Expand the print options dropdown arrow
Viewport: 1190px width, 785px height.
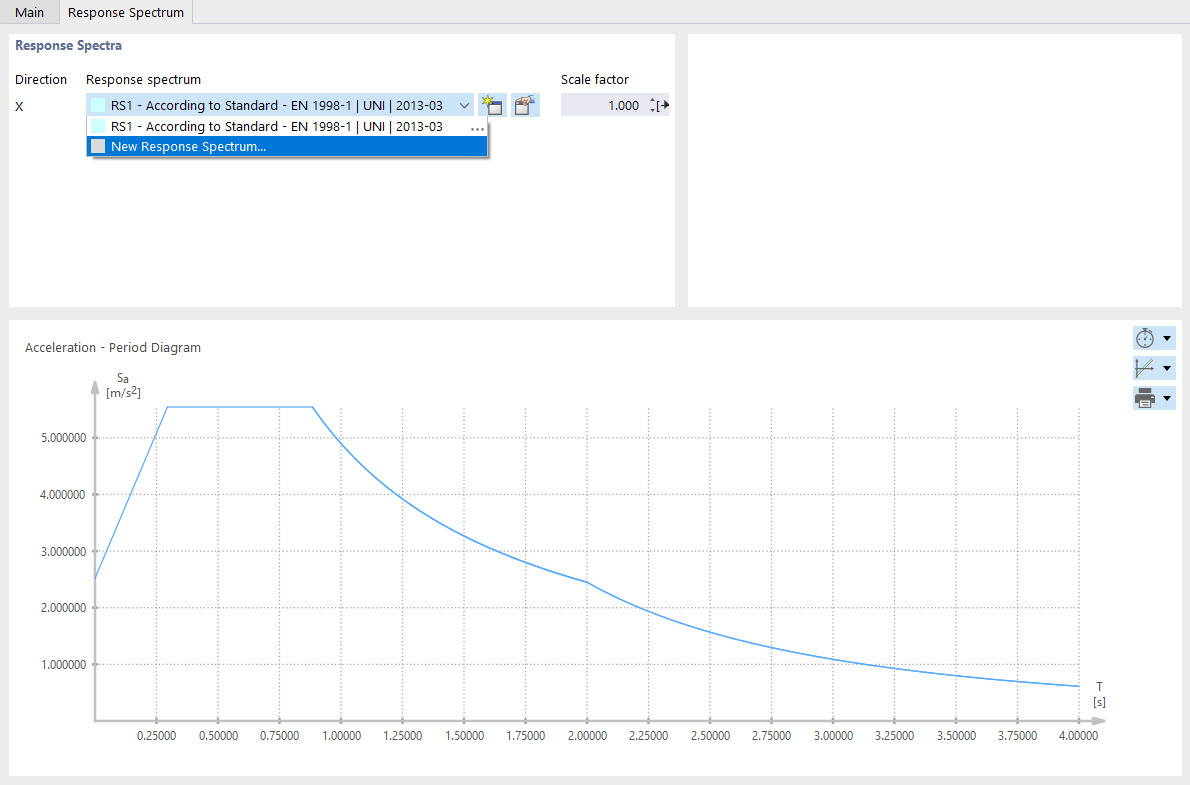1166,398
